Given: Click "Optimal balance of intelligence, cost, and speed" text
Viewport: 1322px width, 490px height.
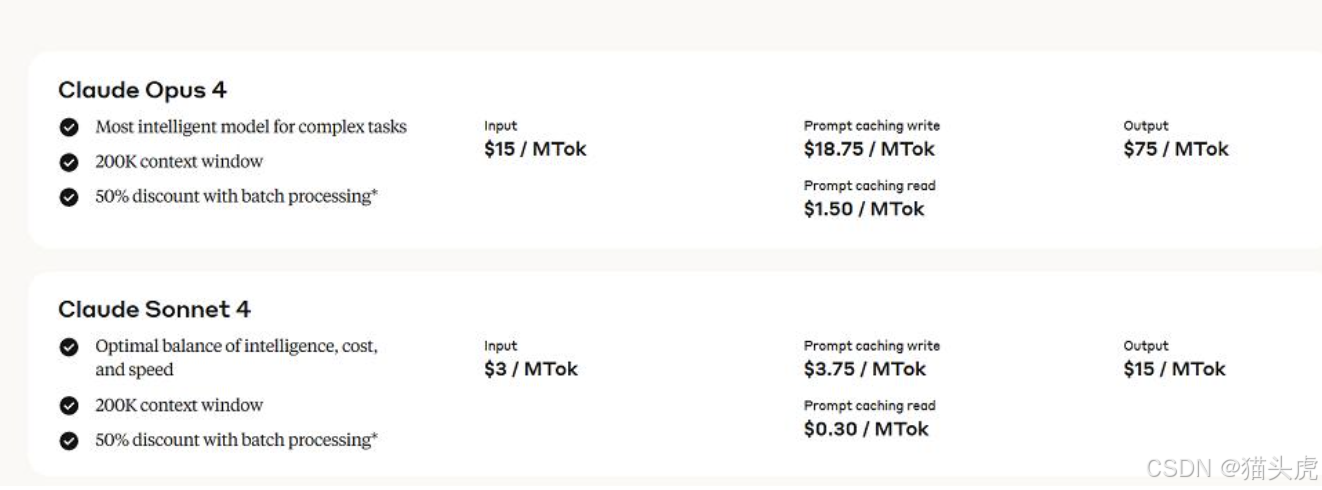Looking at the screenshot, I should (x=236, y=358).
